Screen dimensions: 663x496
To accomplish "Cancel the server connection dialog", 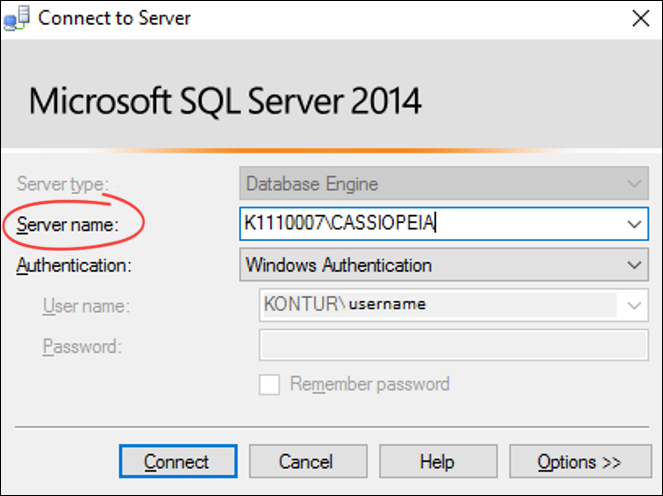I will (306, 462).
